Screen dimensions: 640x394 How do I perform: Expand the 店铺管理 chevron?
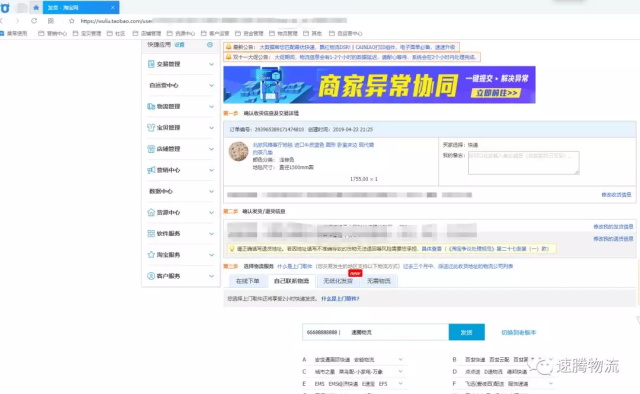click(211, 149)
